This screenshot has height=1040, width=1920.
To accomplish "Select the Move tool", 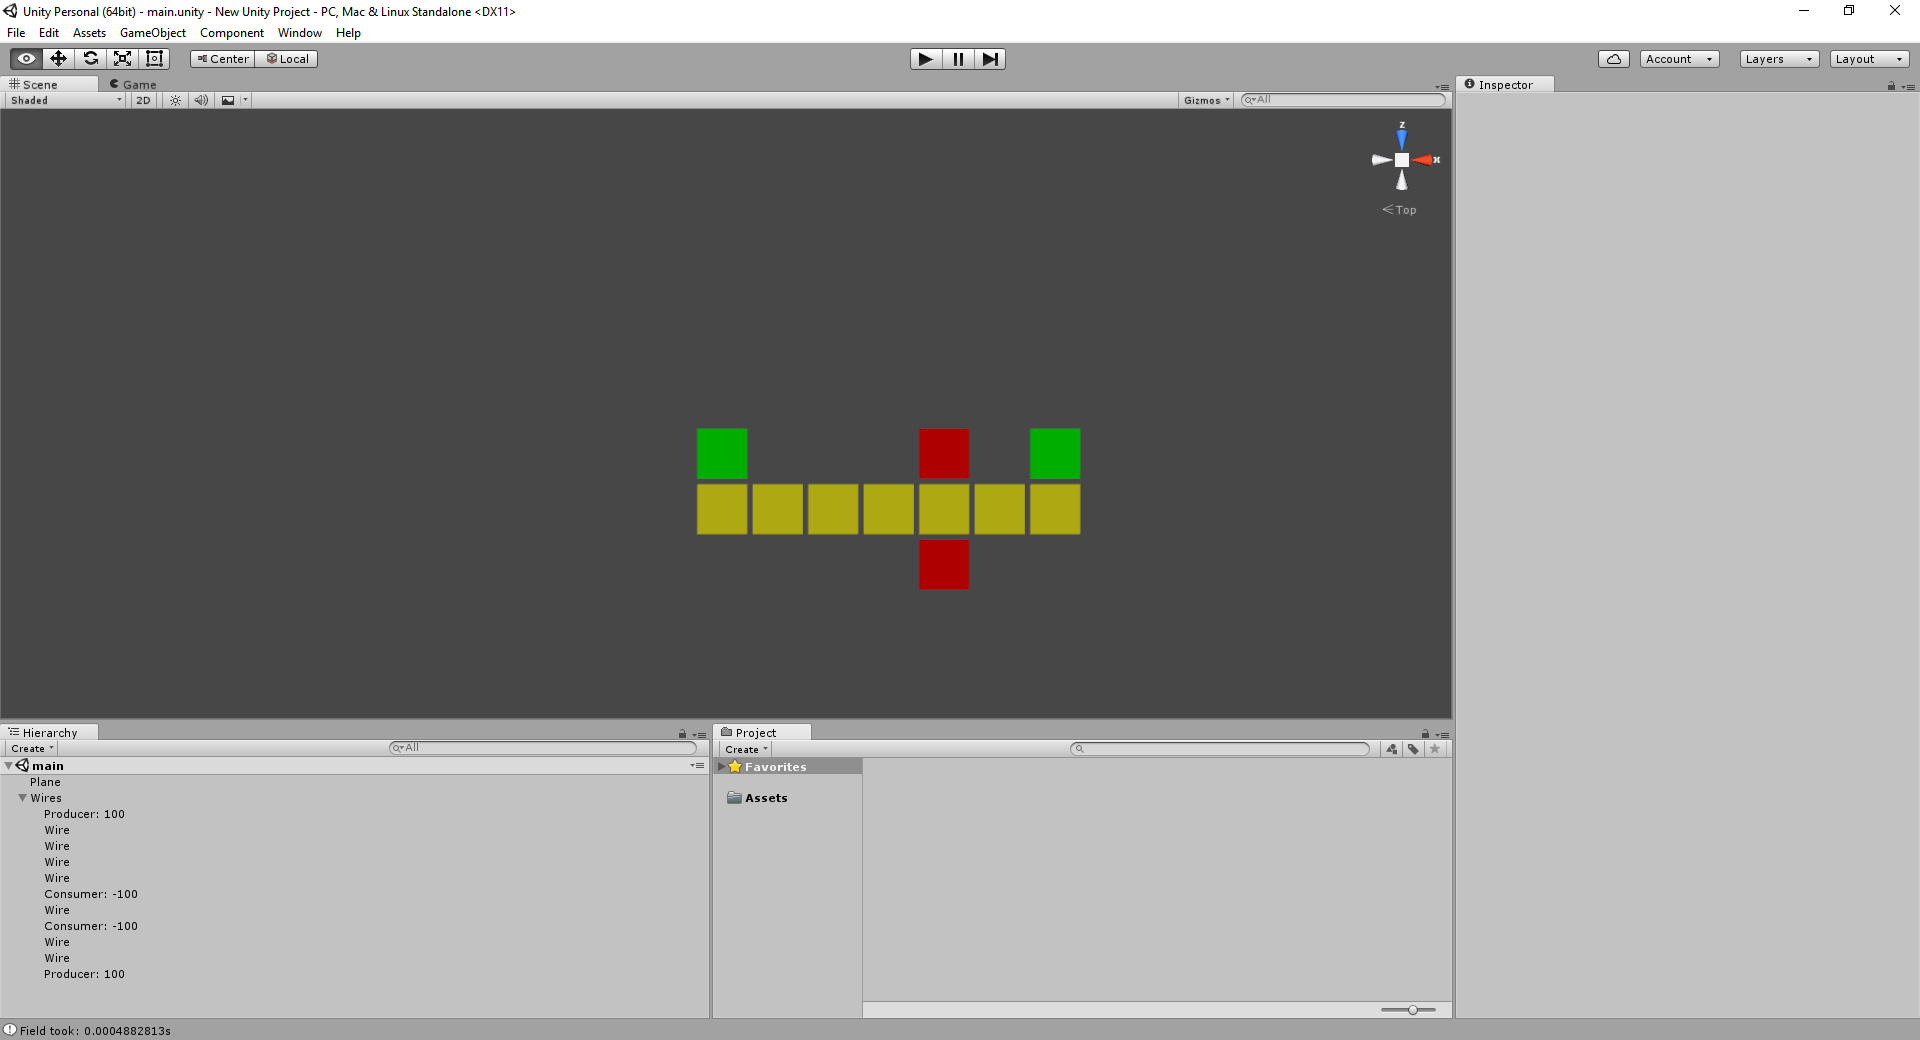I will coord(58,59).
